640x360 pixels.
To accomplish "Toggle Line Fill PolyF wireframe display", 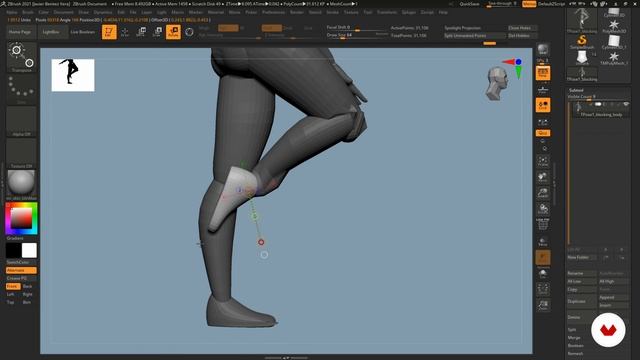I will pos(543,225).
